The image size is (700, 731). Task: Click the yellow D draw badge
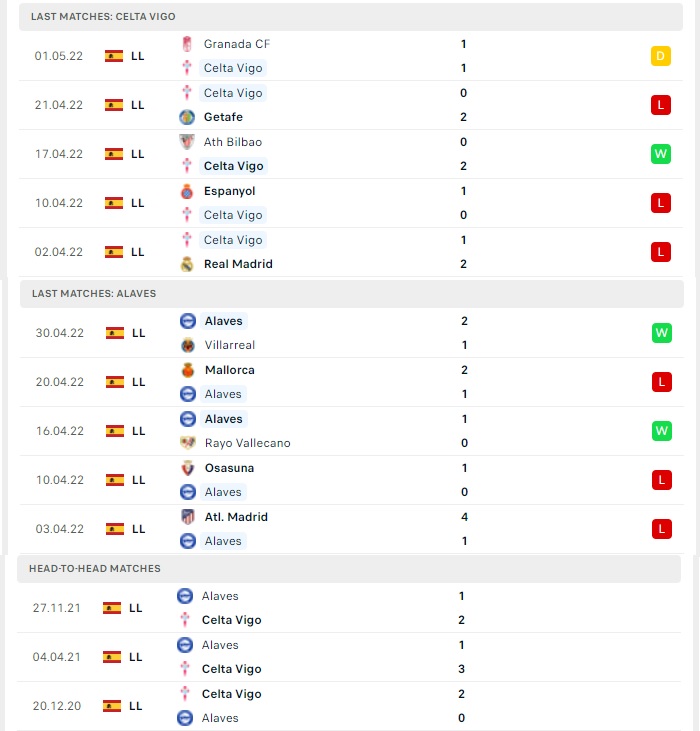click(x=660, y=56)
